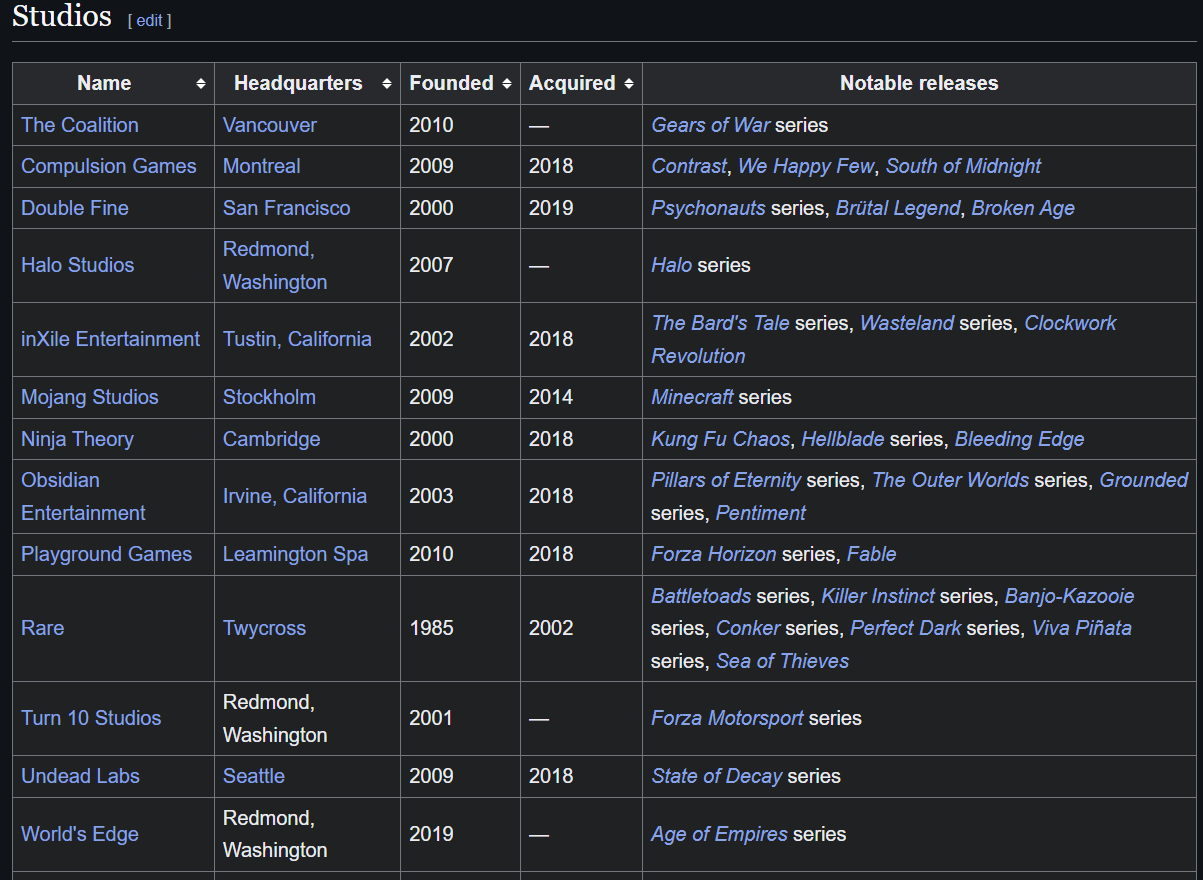
Task: Click the Undead Labs link
Action: coord(81,776)
